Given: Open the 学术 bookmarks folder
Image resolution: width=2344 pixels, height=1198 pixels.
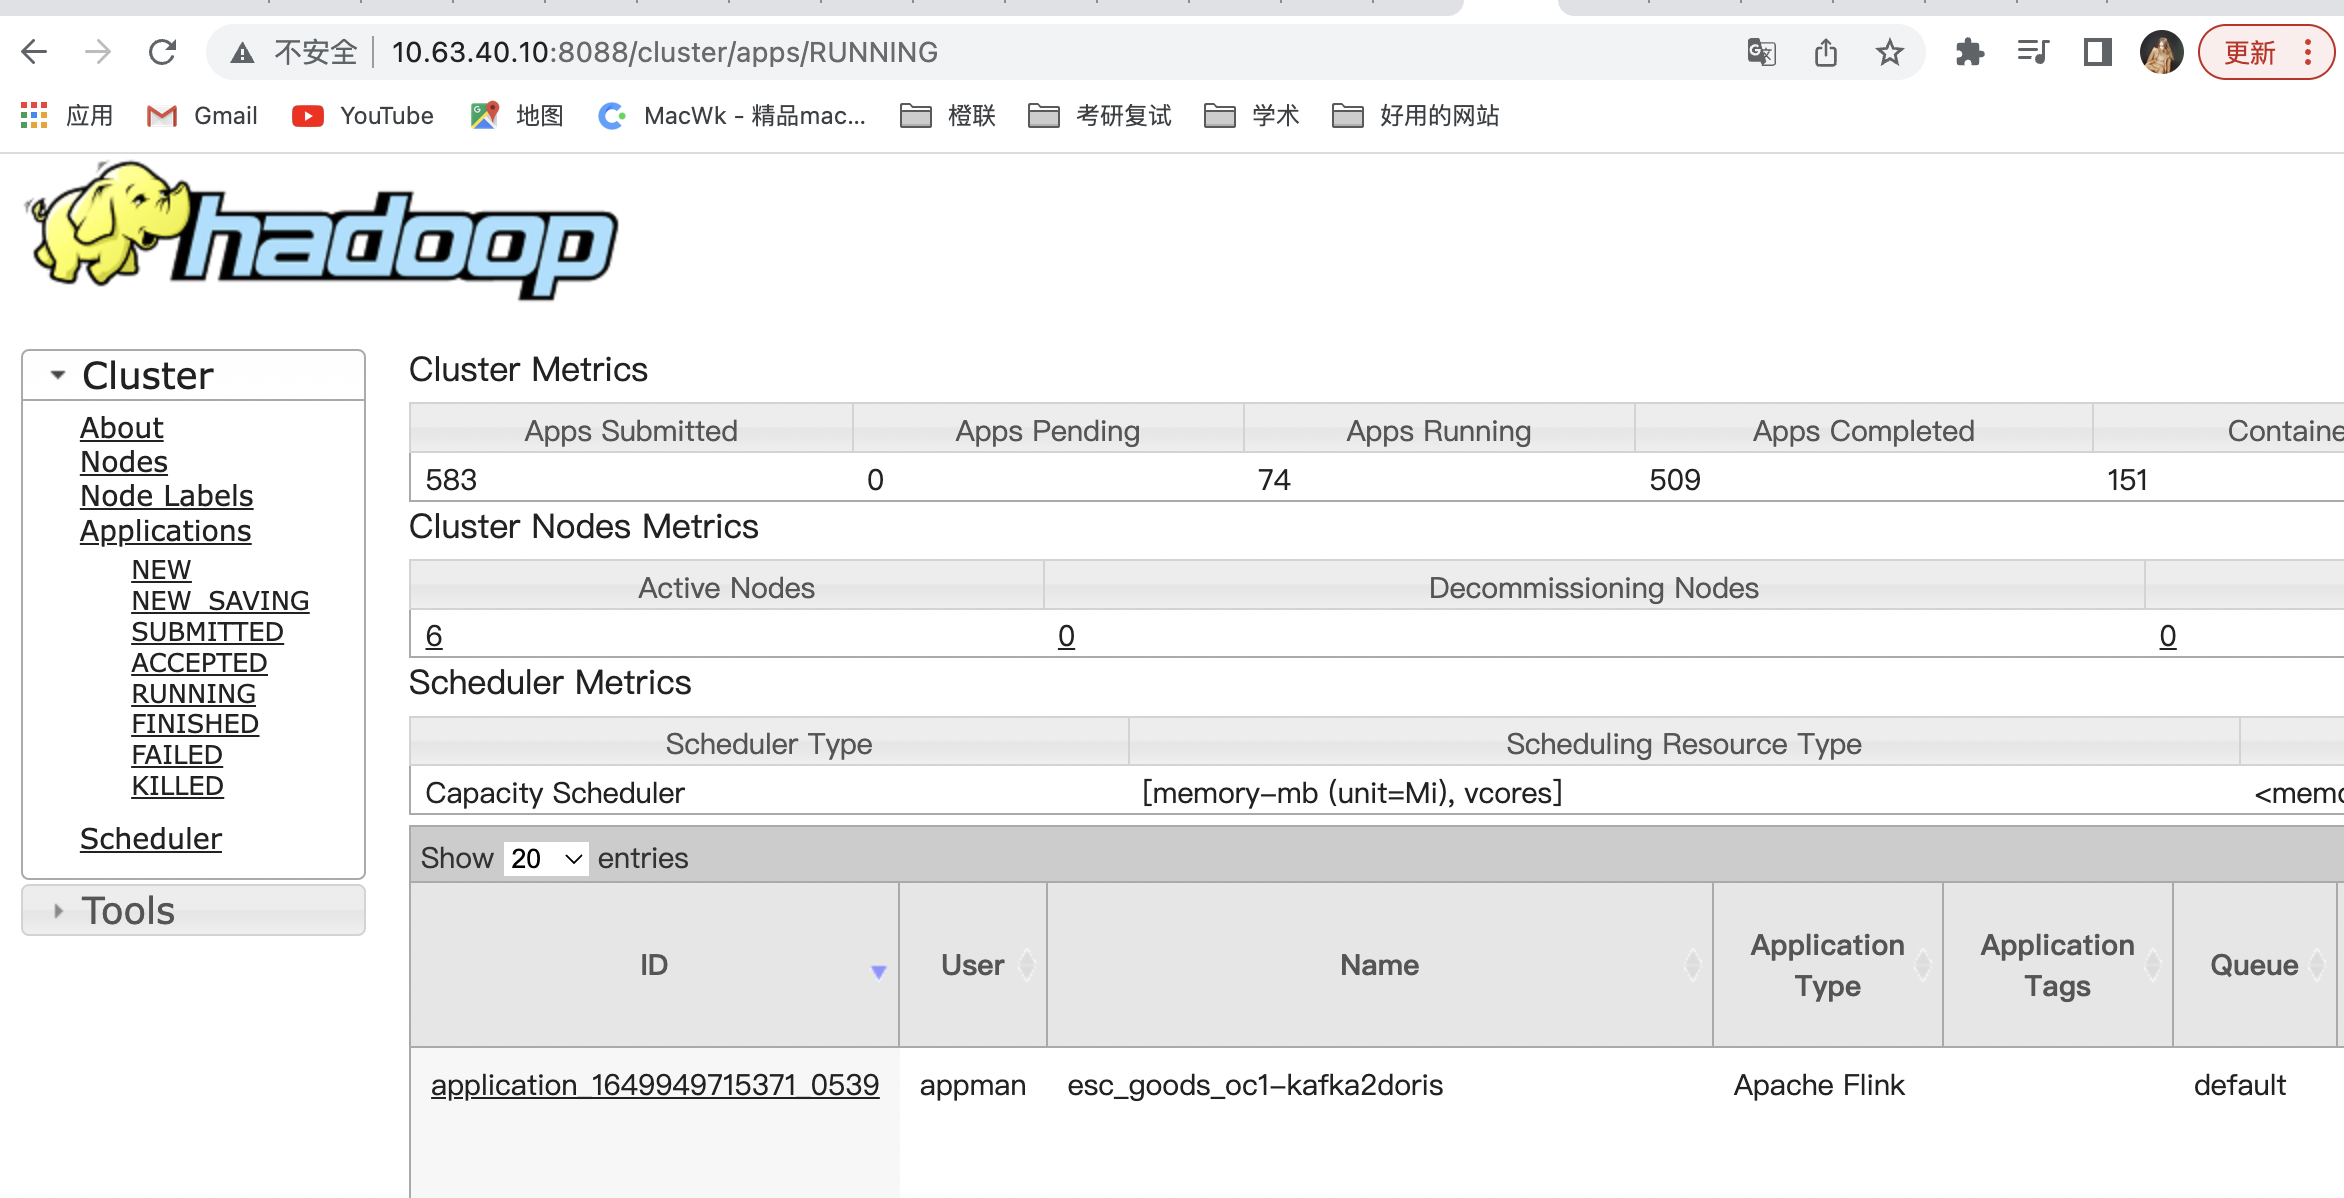Looking at the screenshot, I should pos(1252,116).
